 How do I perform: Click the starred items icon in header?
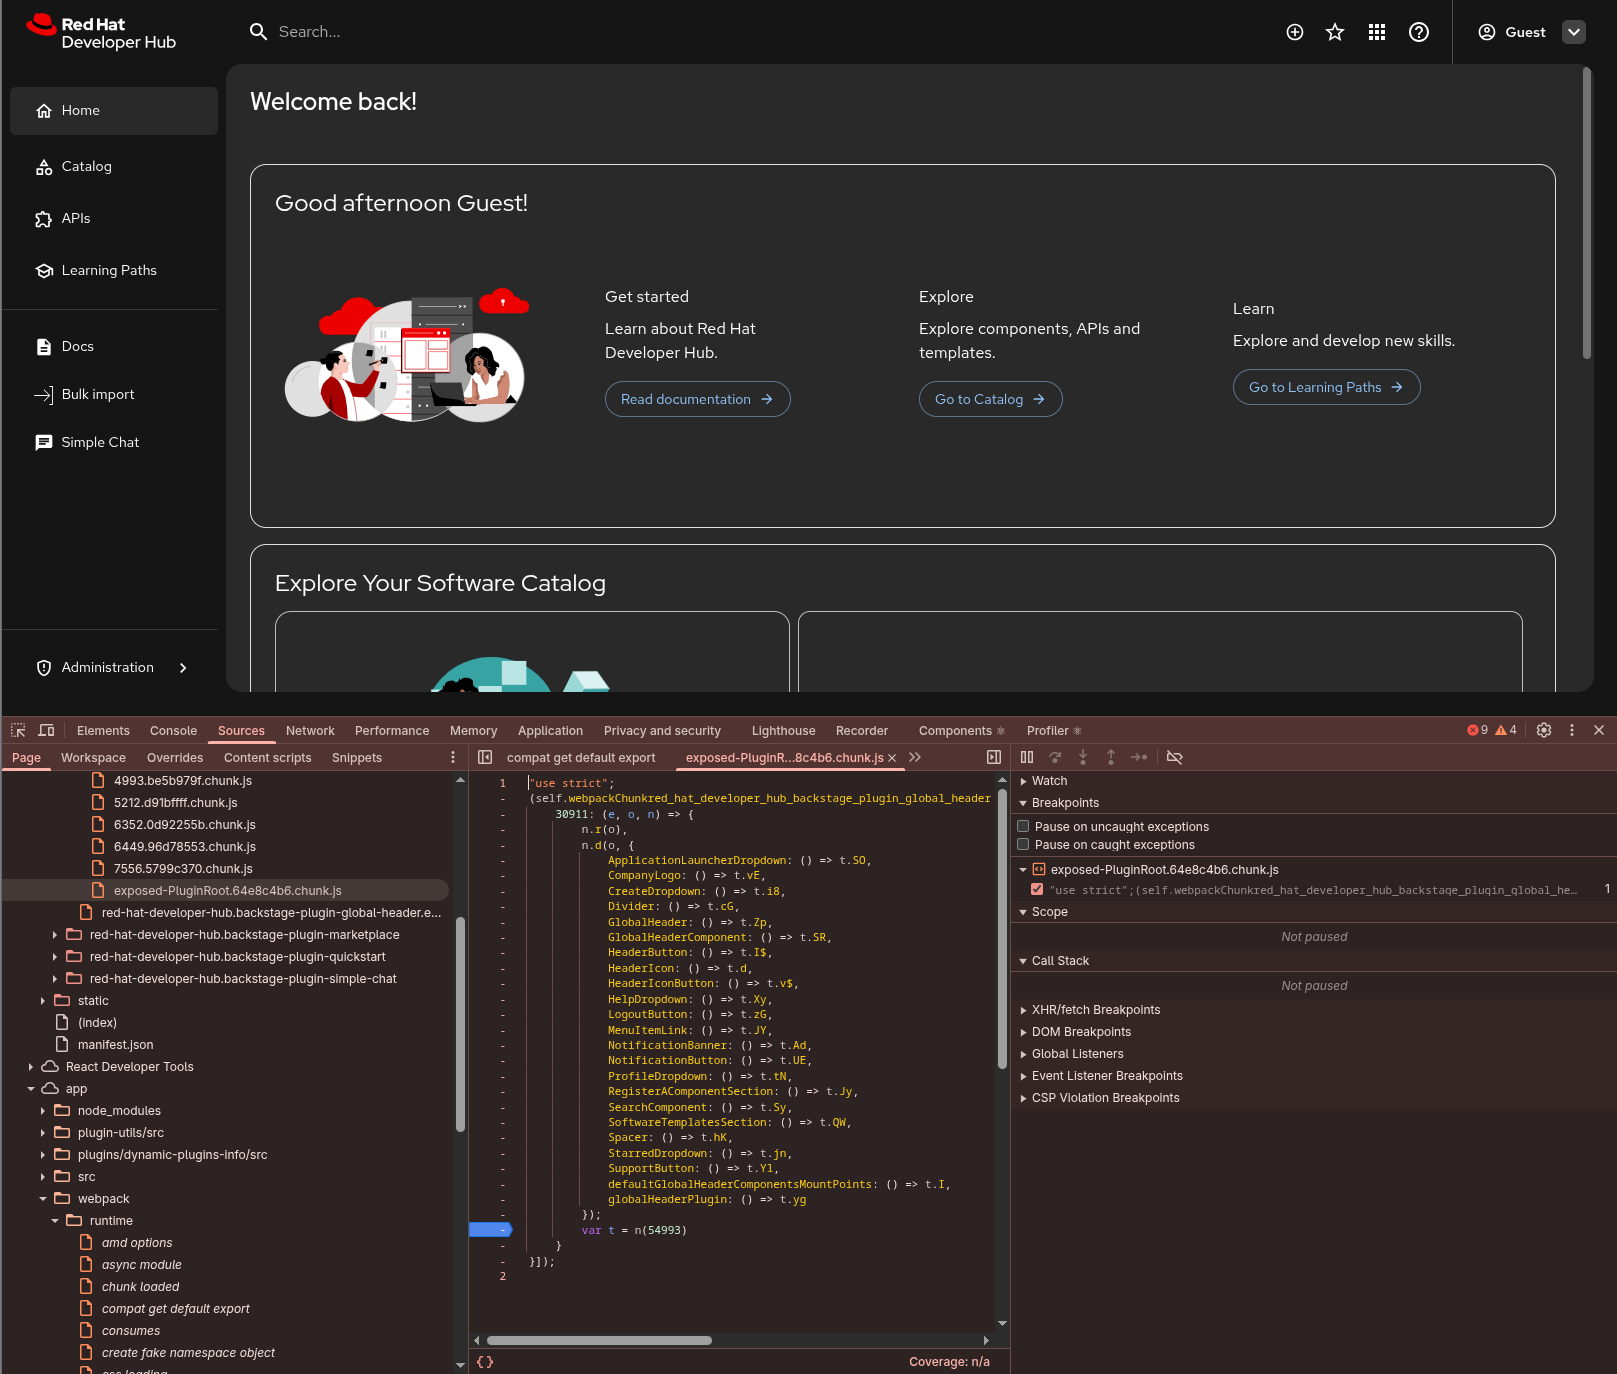(x=1335, y=32)
